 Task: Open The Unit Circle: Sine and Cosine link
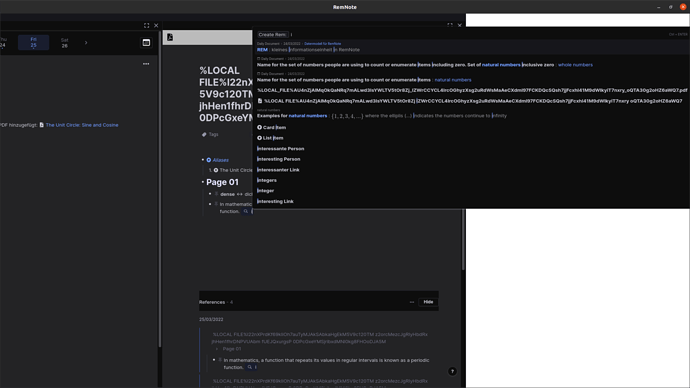[x=82, y=125]
